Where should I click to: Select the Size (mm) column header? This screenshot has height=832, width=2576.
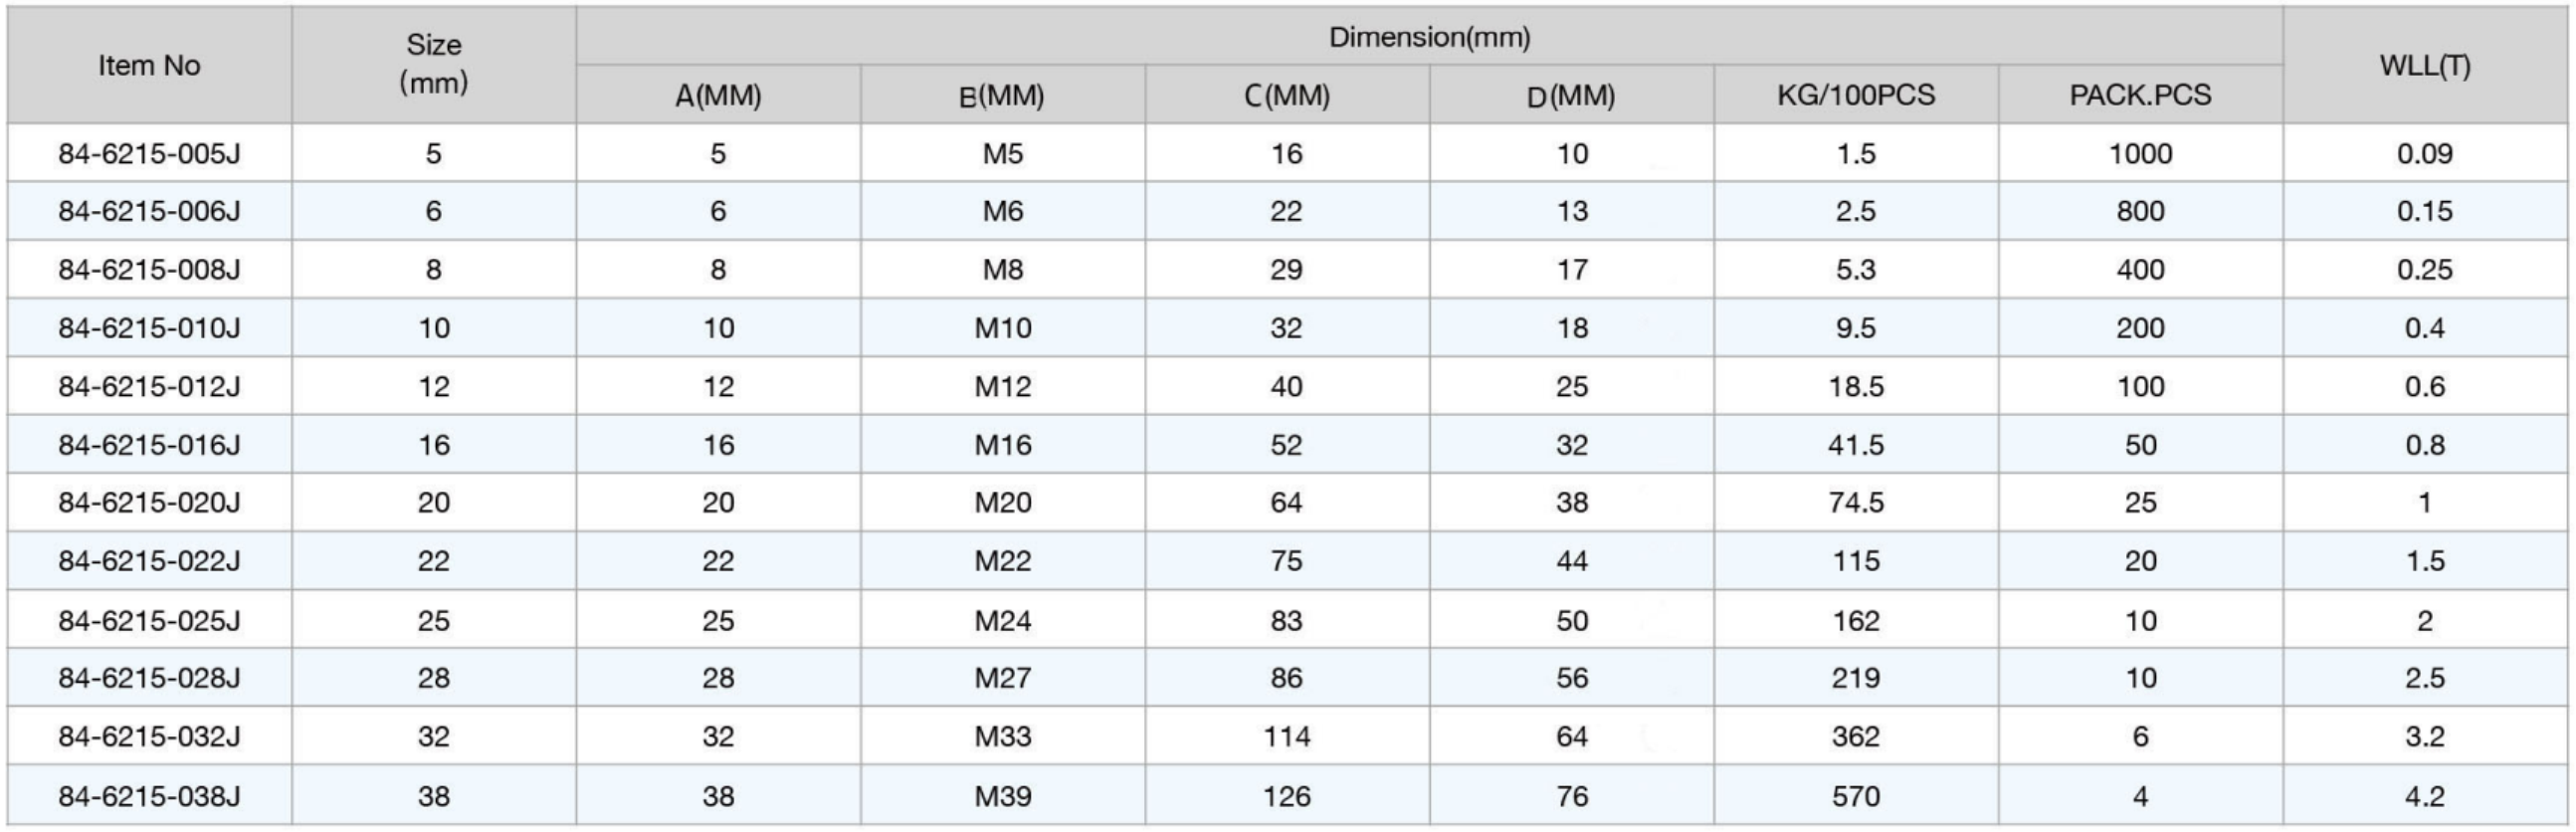click(x=434, y=65)
